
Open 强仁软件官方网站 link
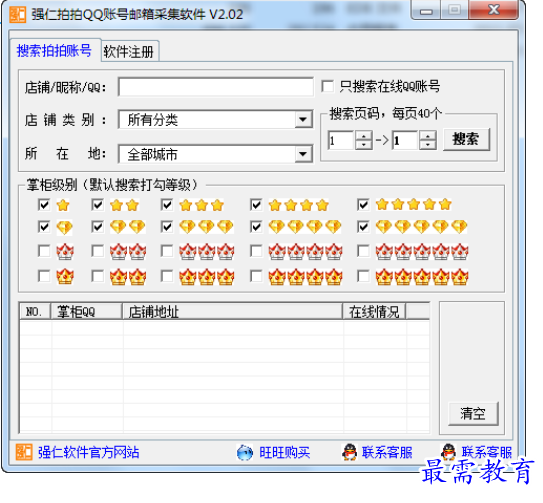coord(89,452)
